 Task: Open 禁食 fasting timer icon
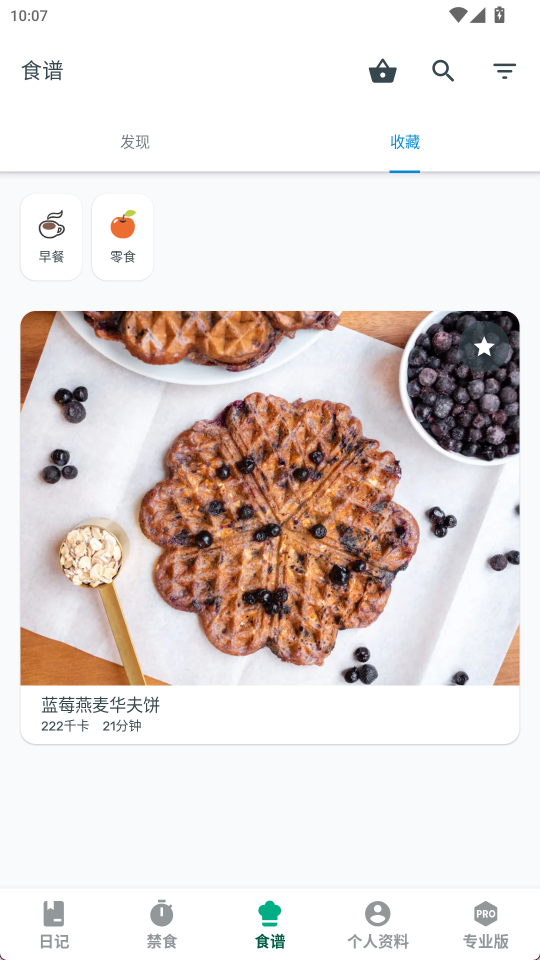(162, 913)
